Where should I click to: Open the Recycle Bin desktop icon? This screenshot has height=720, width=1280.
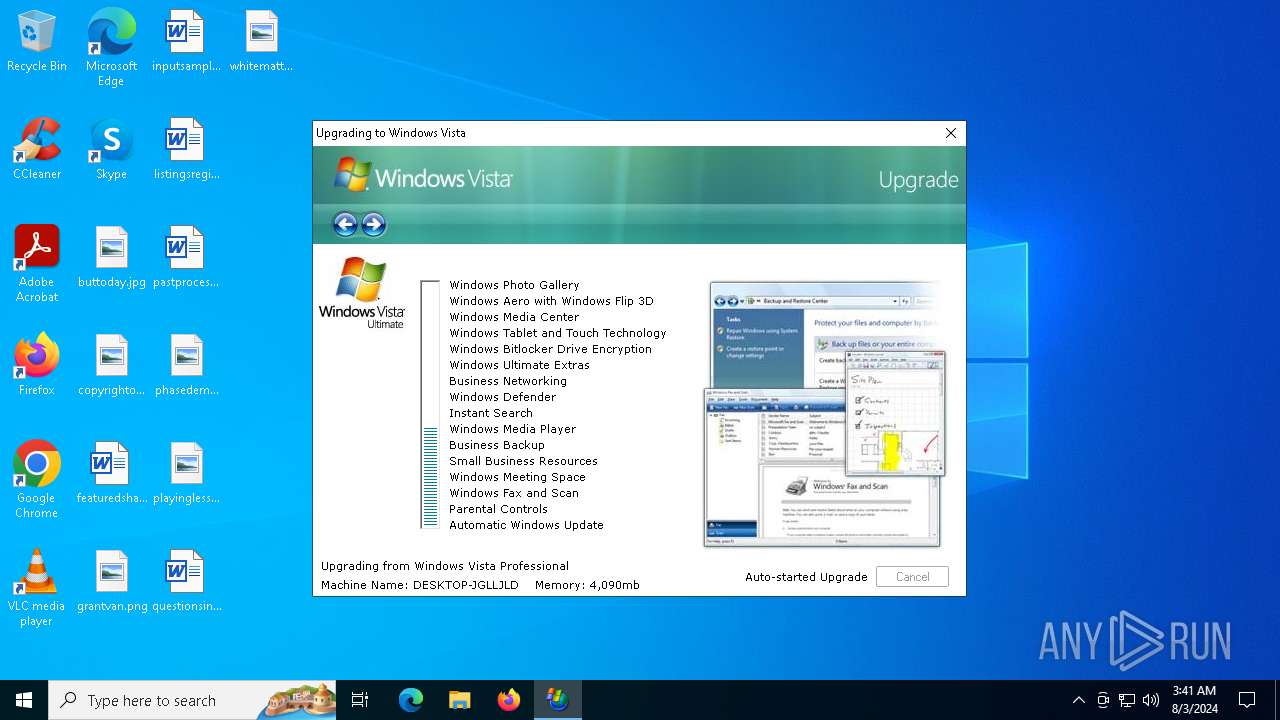point(37,41)
